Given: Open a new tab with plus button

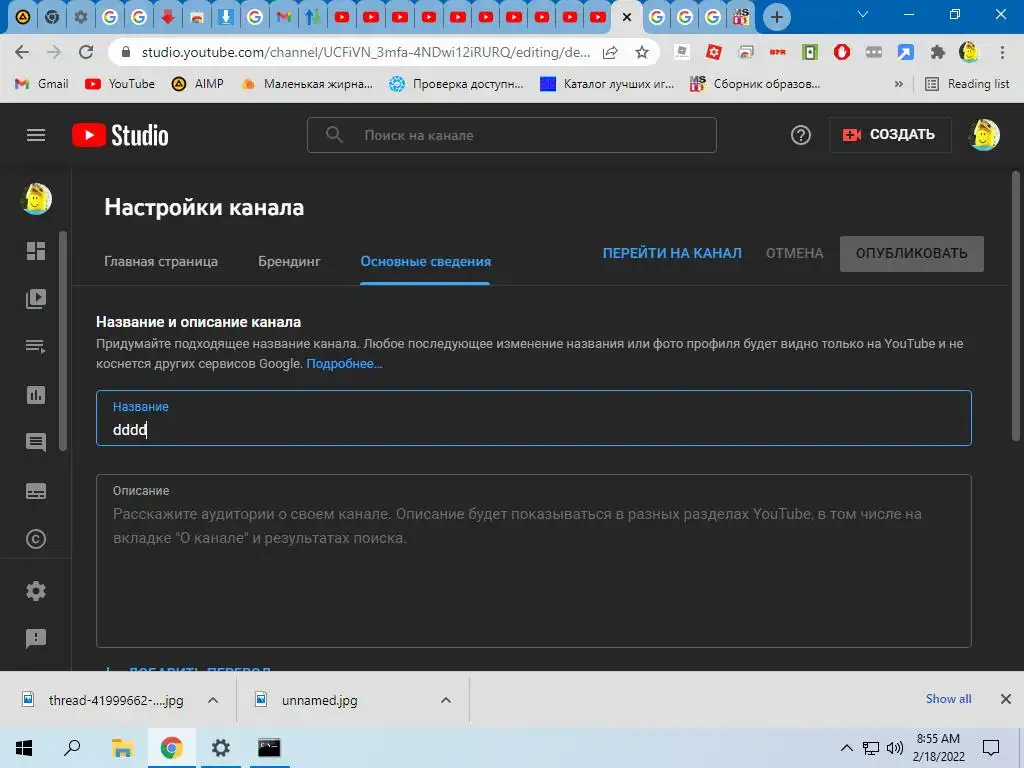Looking at the screenshot, I should 776,17.
